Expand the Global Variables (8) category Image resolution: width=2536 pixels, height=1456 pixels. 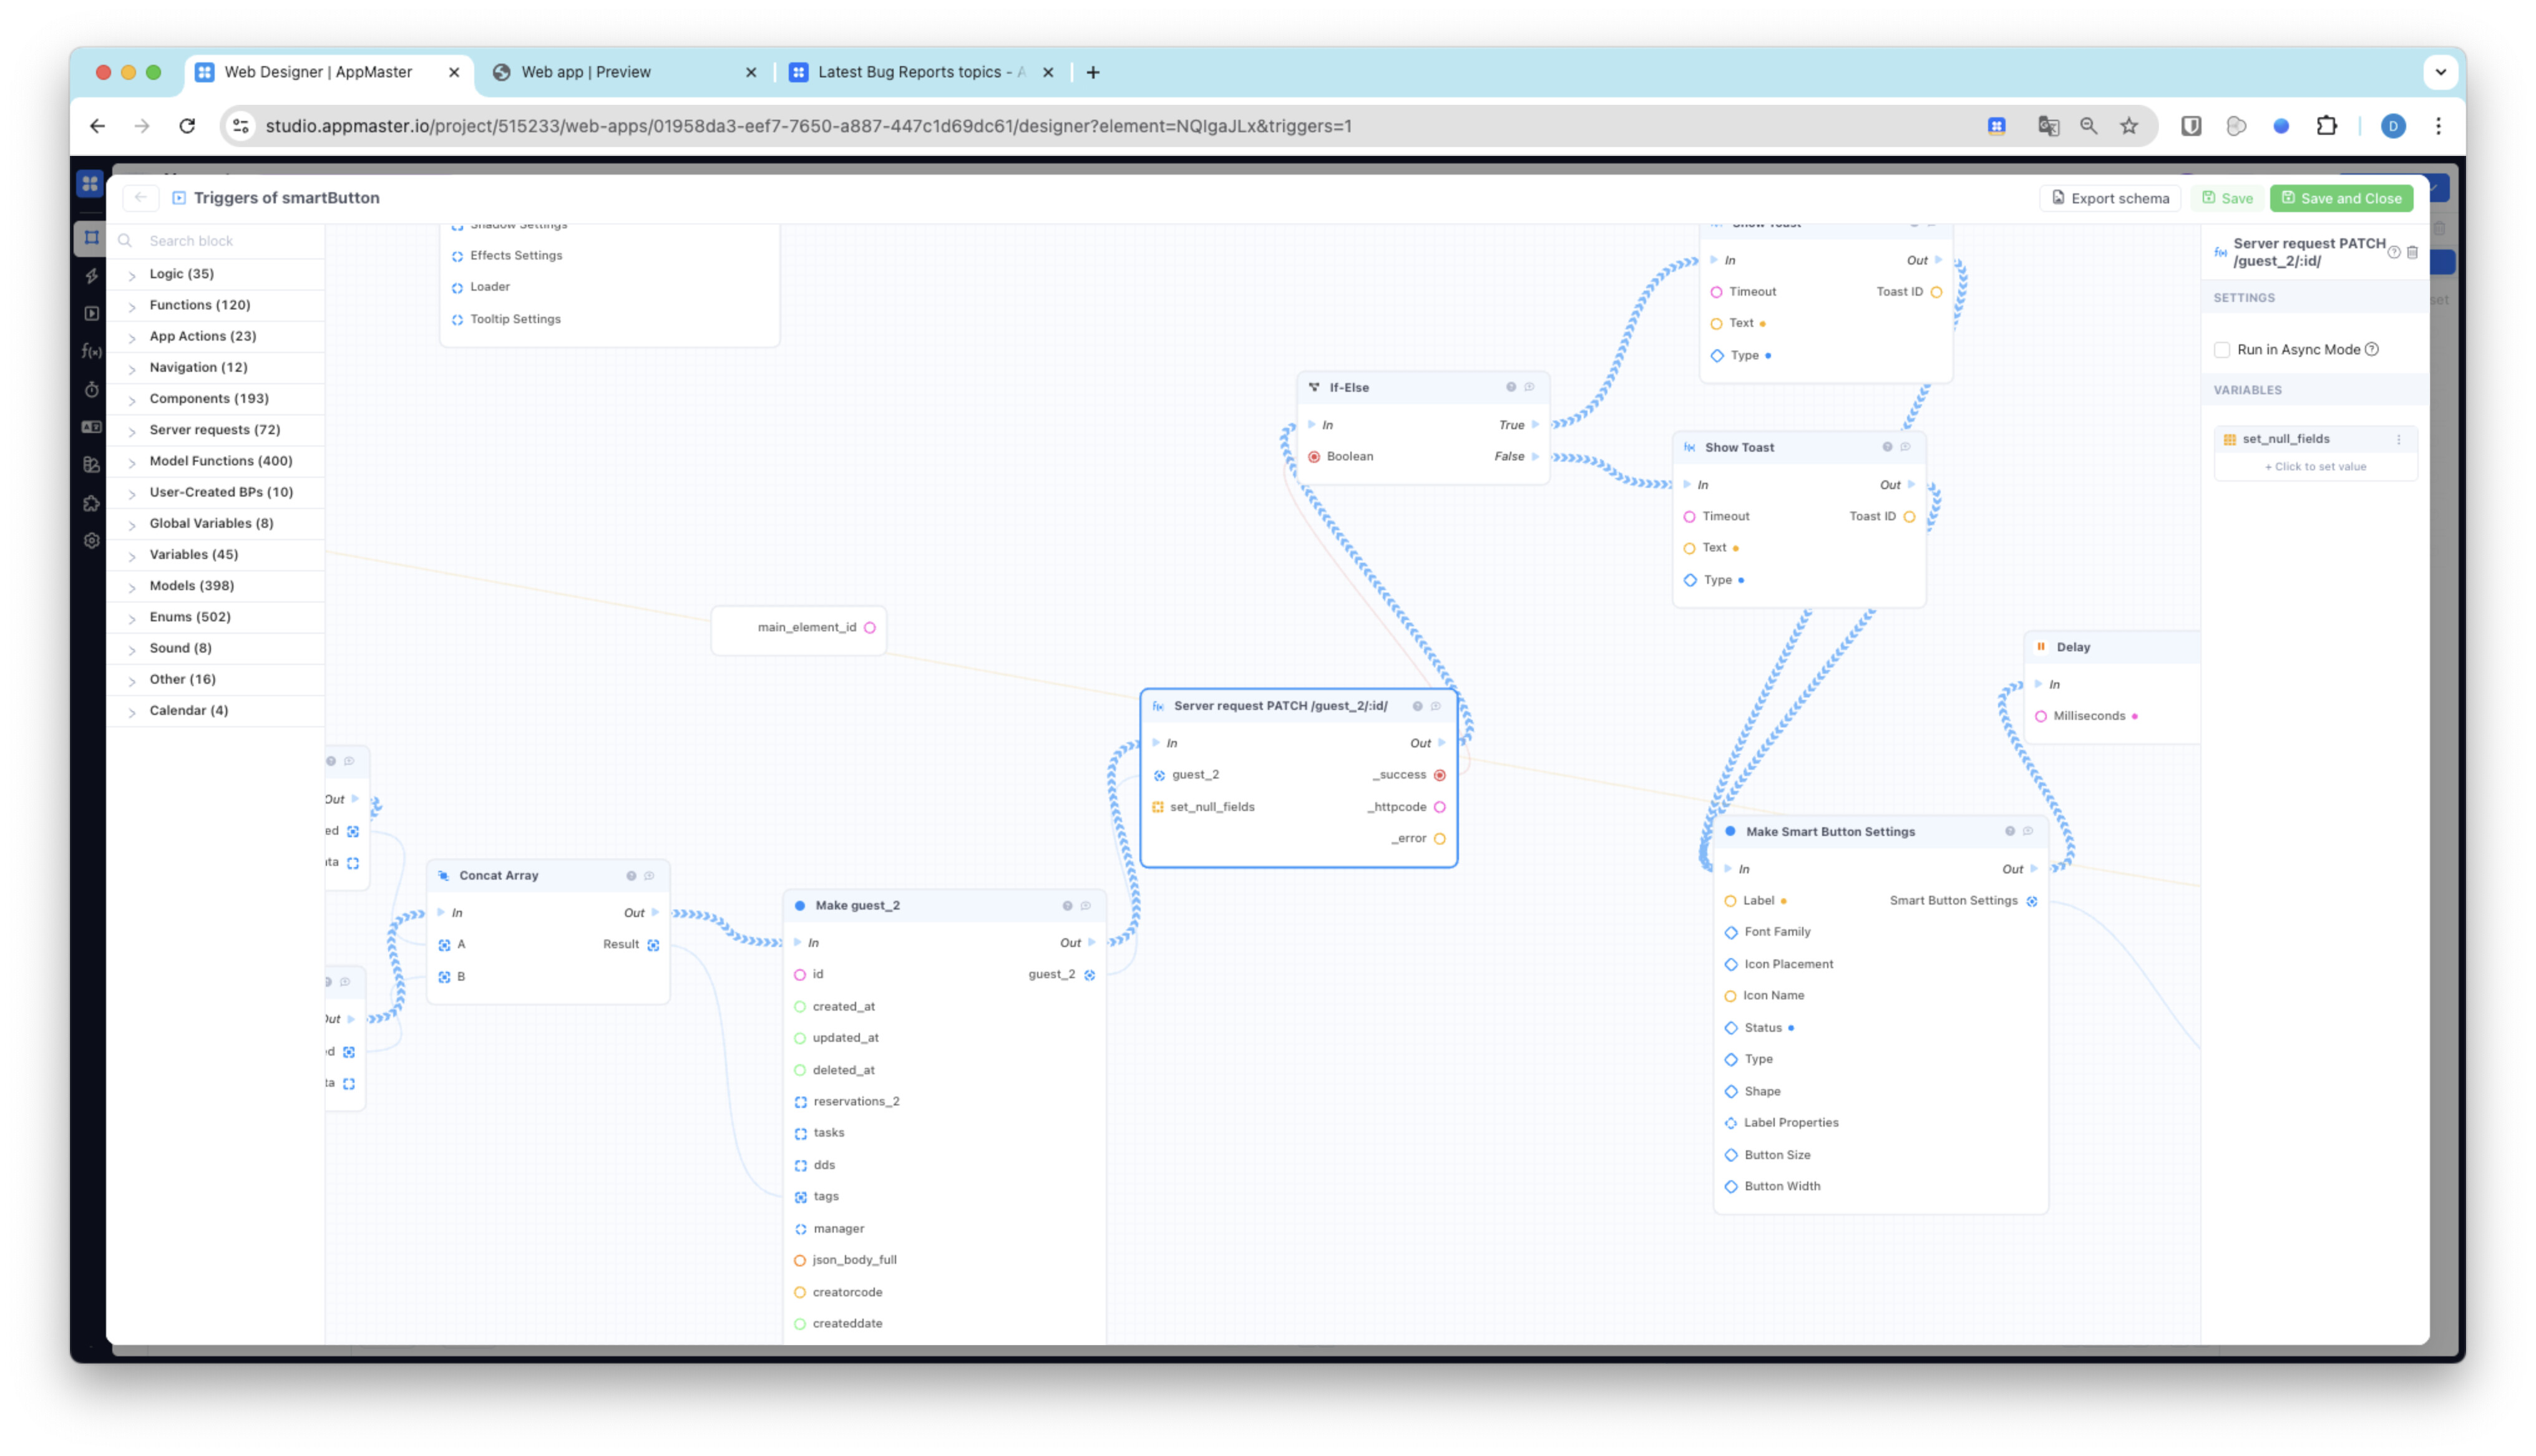click(x=215, y=523)
